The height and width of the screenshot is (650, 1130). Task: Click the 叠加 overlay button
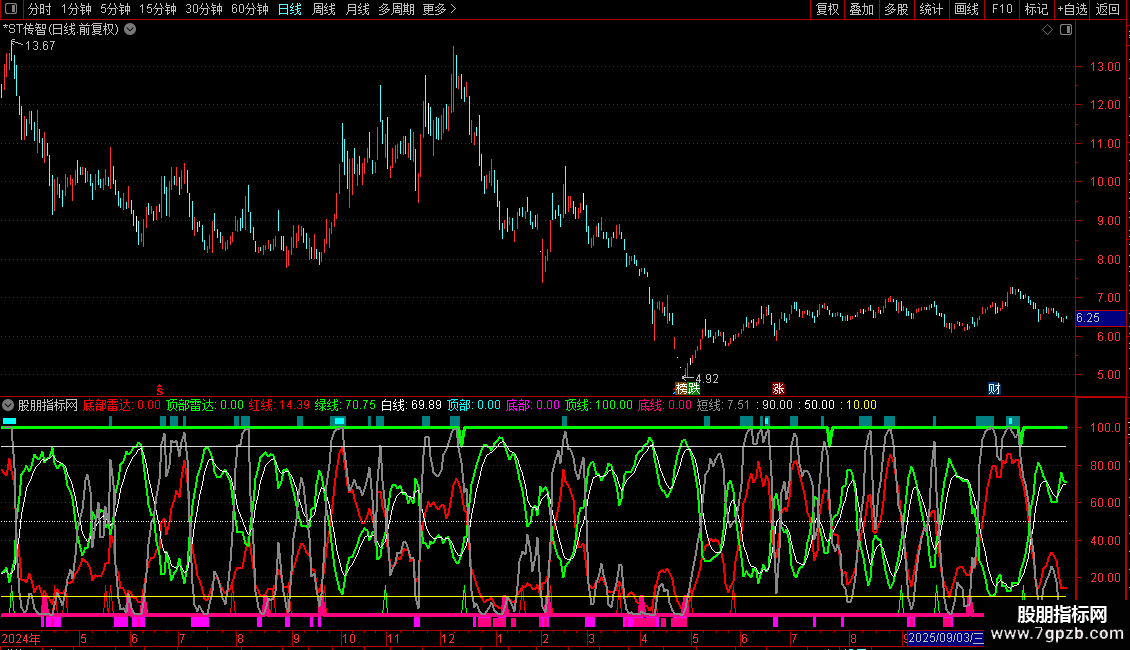[862, 9]
